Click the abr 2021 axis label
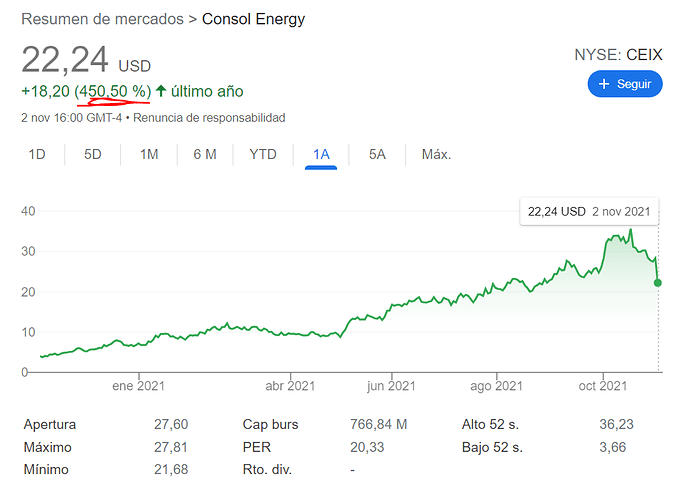Screen dimensions: 690x486 click(290, 386)
